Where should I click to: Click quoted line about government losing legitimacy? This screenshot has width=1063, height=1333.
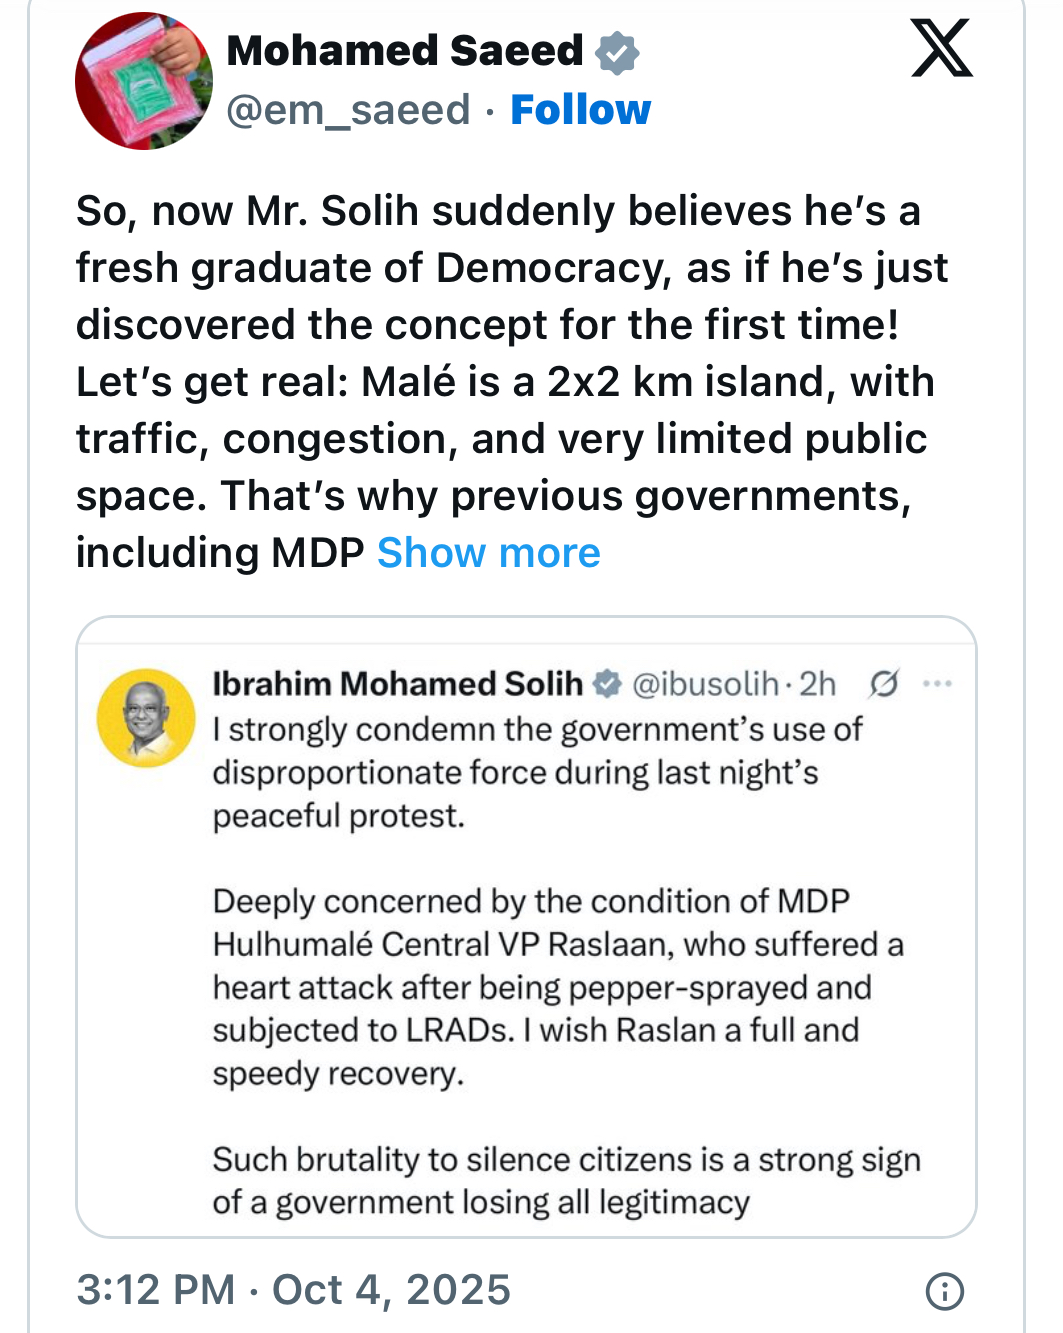tap(565, 1181)
